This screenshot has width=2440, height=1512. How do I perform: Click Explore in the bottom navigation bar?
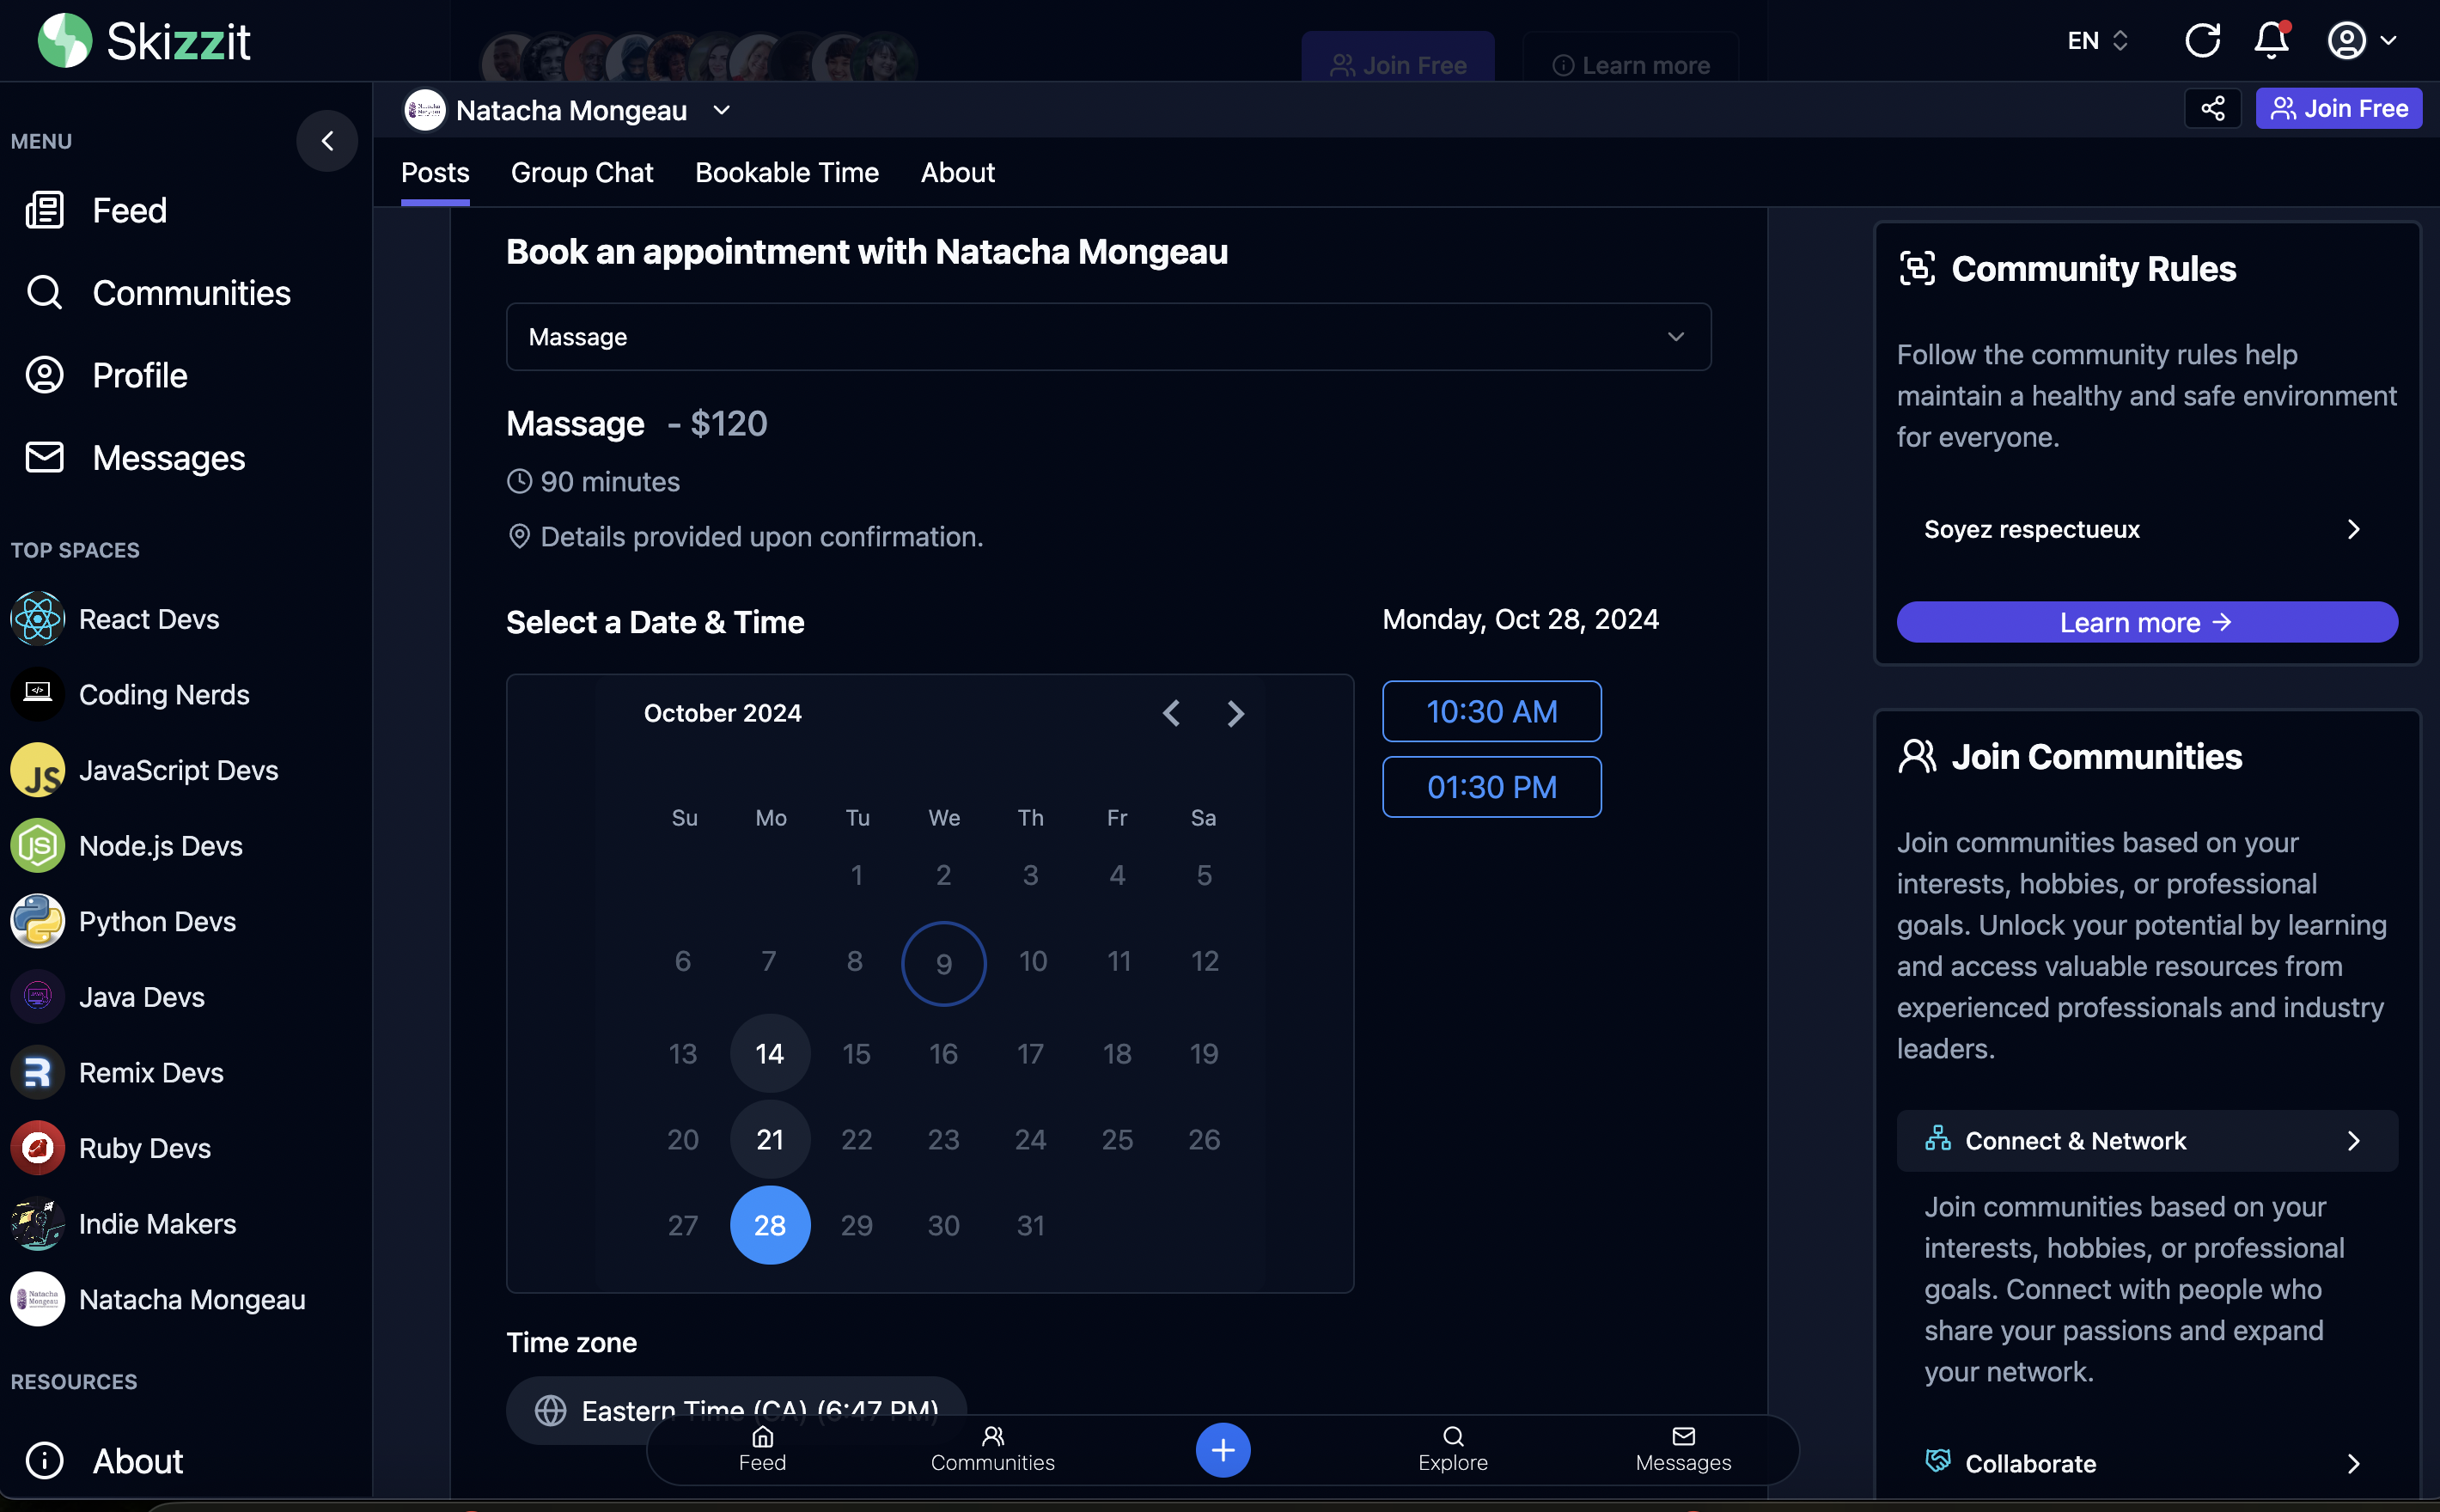(1452, 1449)
